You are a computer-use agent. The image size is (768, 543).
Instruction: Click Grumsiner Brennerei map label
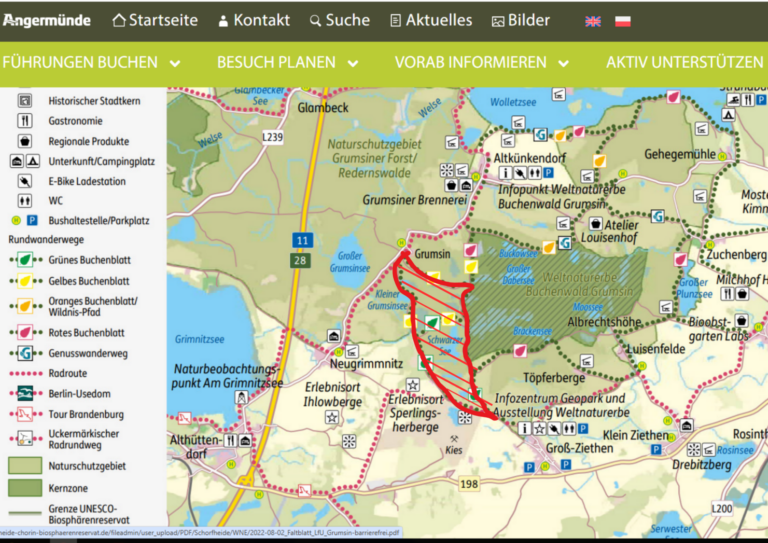coord(415,200)
